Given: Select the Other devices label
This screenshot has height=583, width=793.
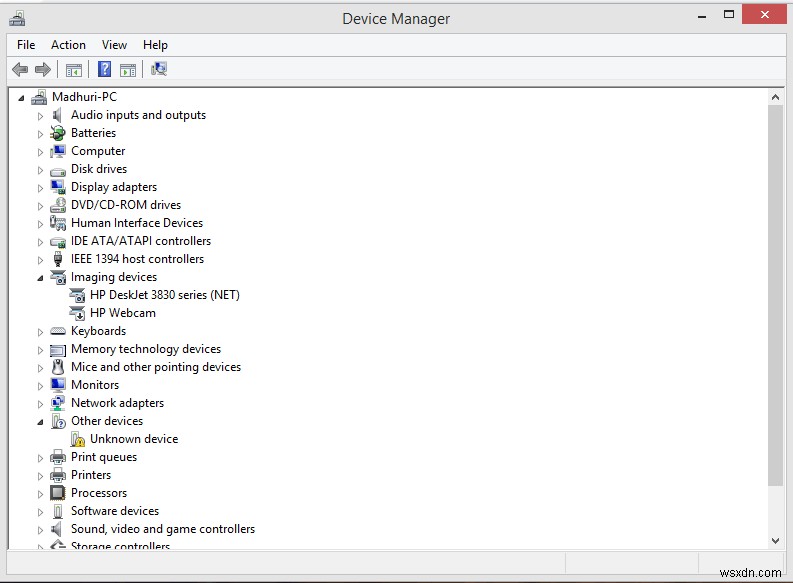Looking at the screenshot, I should (x=107, y=421).
